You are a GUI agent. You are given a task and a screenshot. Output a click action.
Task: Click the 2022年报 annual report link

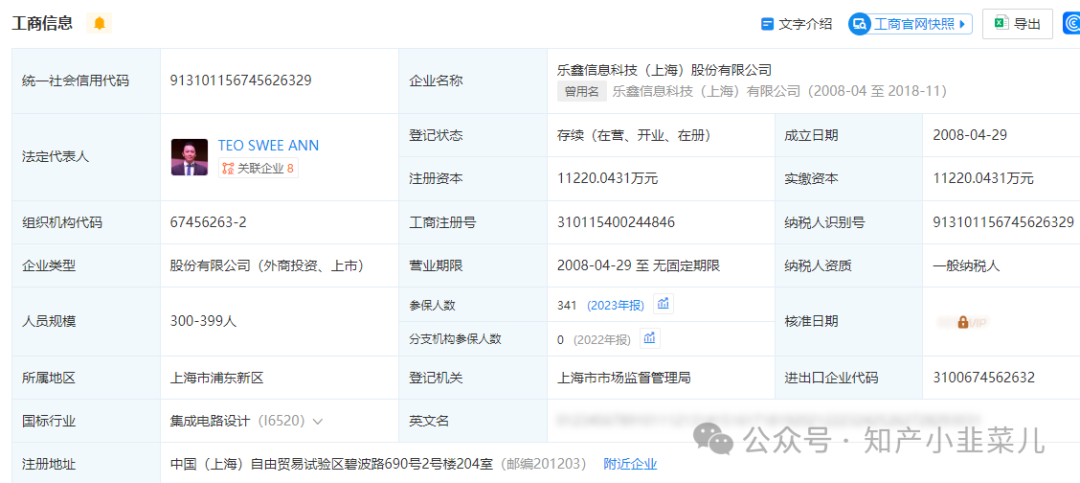(x=602, y=339)
